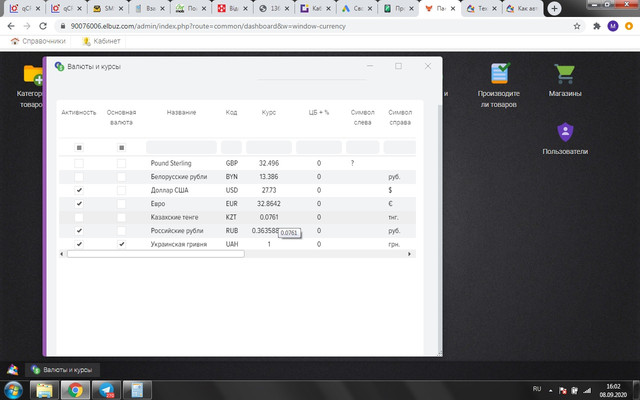Screen dimensions: 640x400
Task: Open File Explorer in the taskbar
Action: (x=44, y=390)
